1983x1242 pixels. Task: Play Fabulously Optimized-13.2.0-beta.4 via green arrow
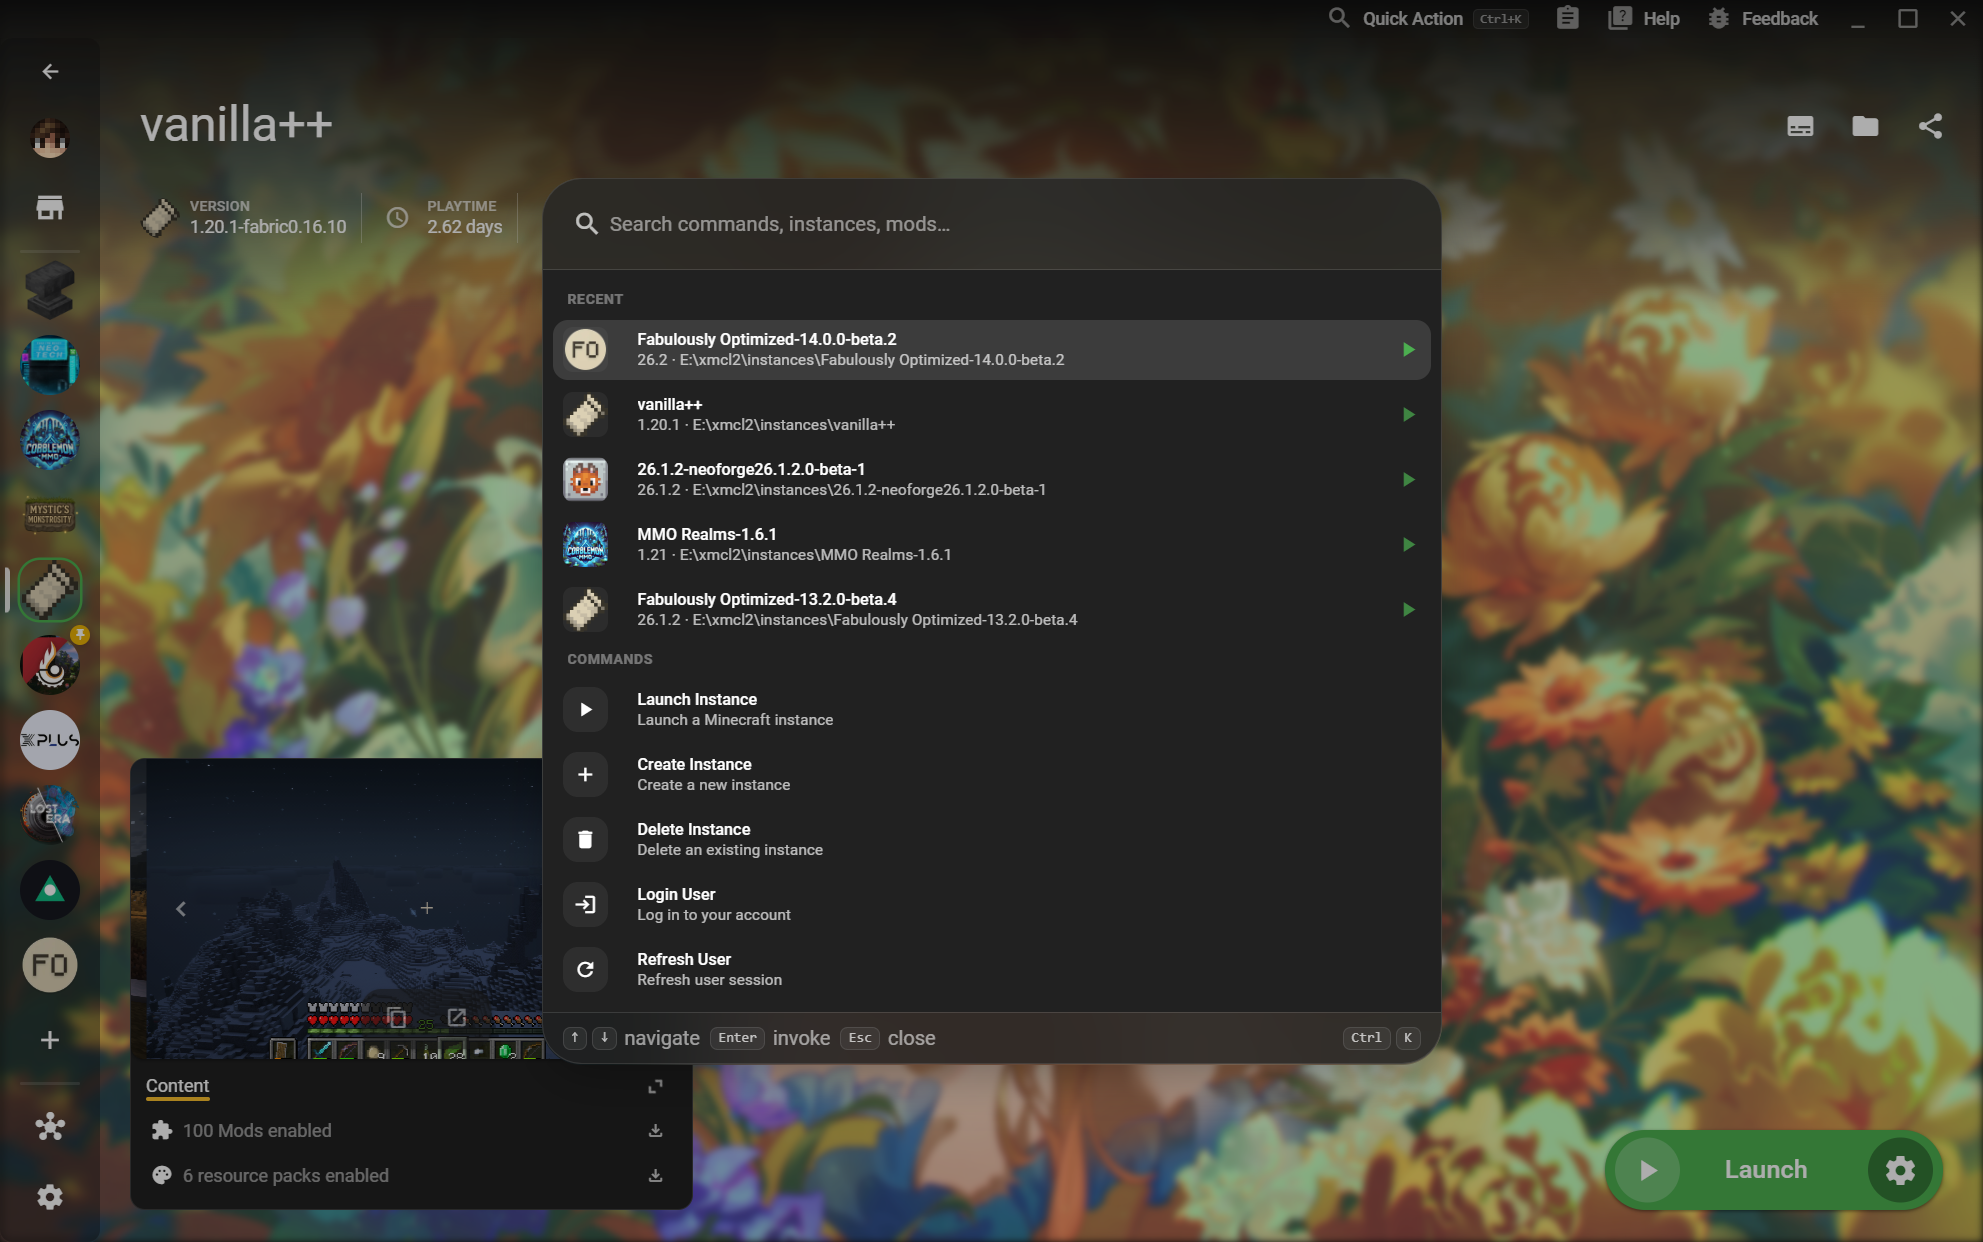click(1408, 610)
